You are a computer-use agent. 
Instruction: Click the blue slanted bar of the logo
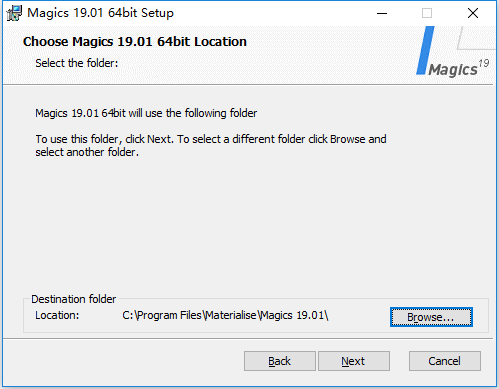[x=425, y=51]
